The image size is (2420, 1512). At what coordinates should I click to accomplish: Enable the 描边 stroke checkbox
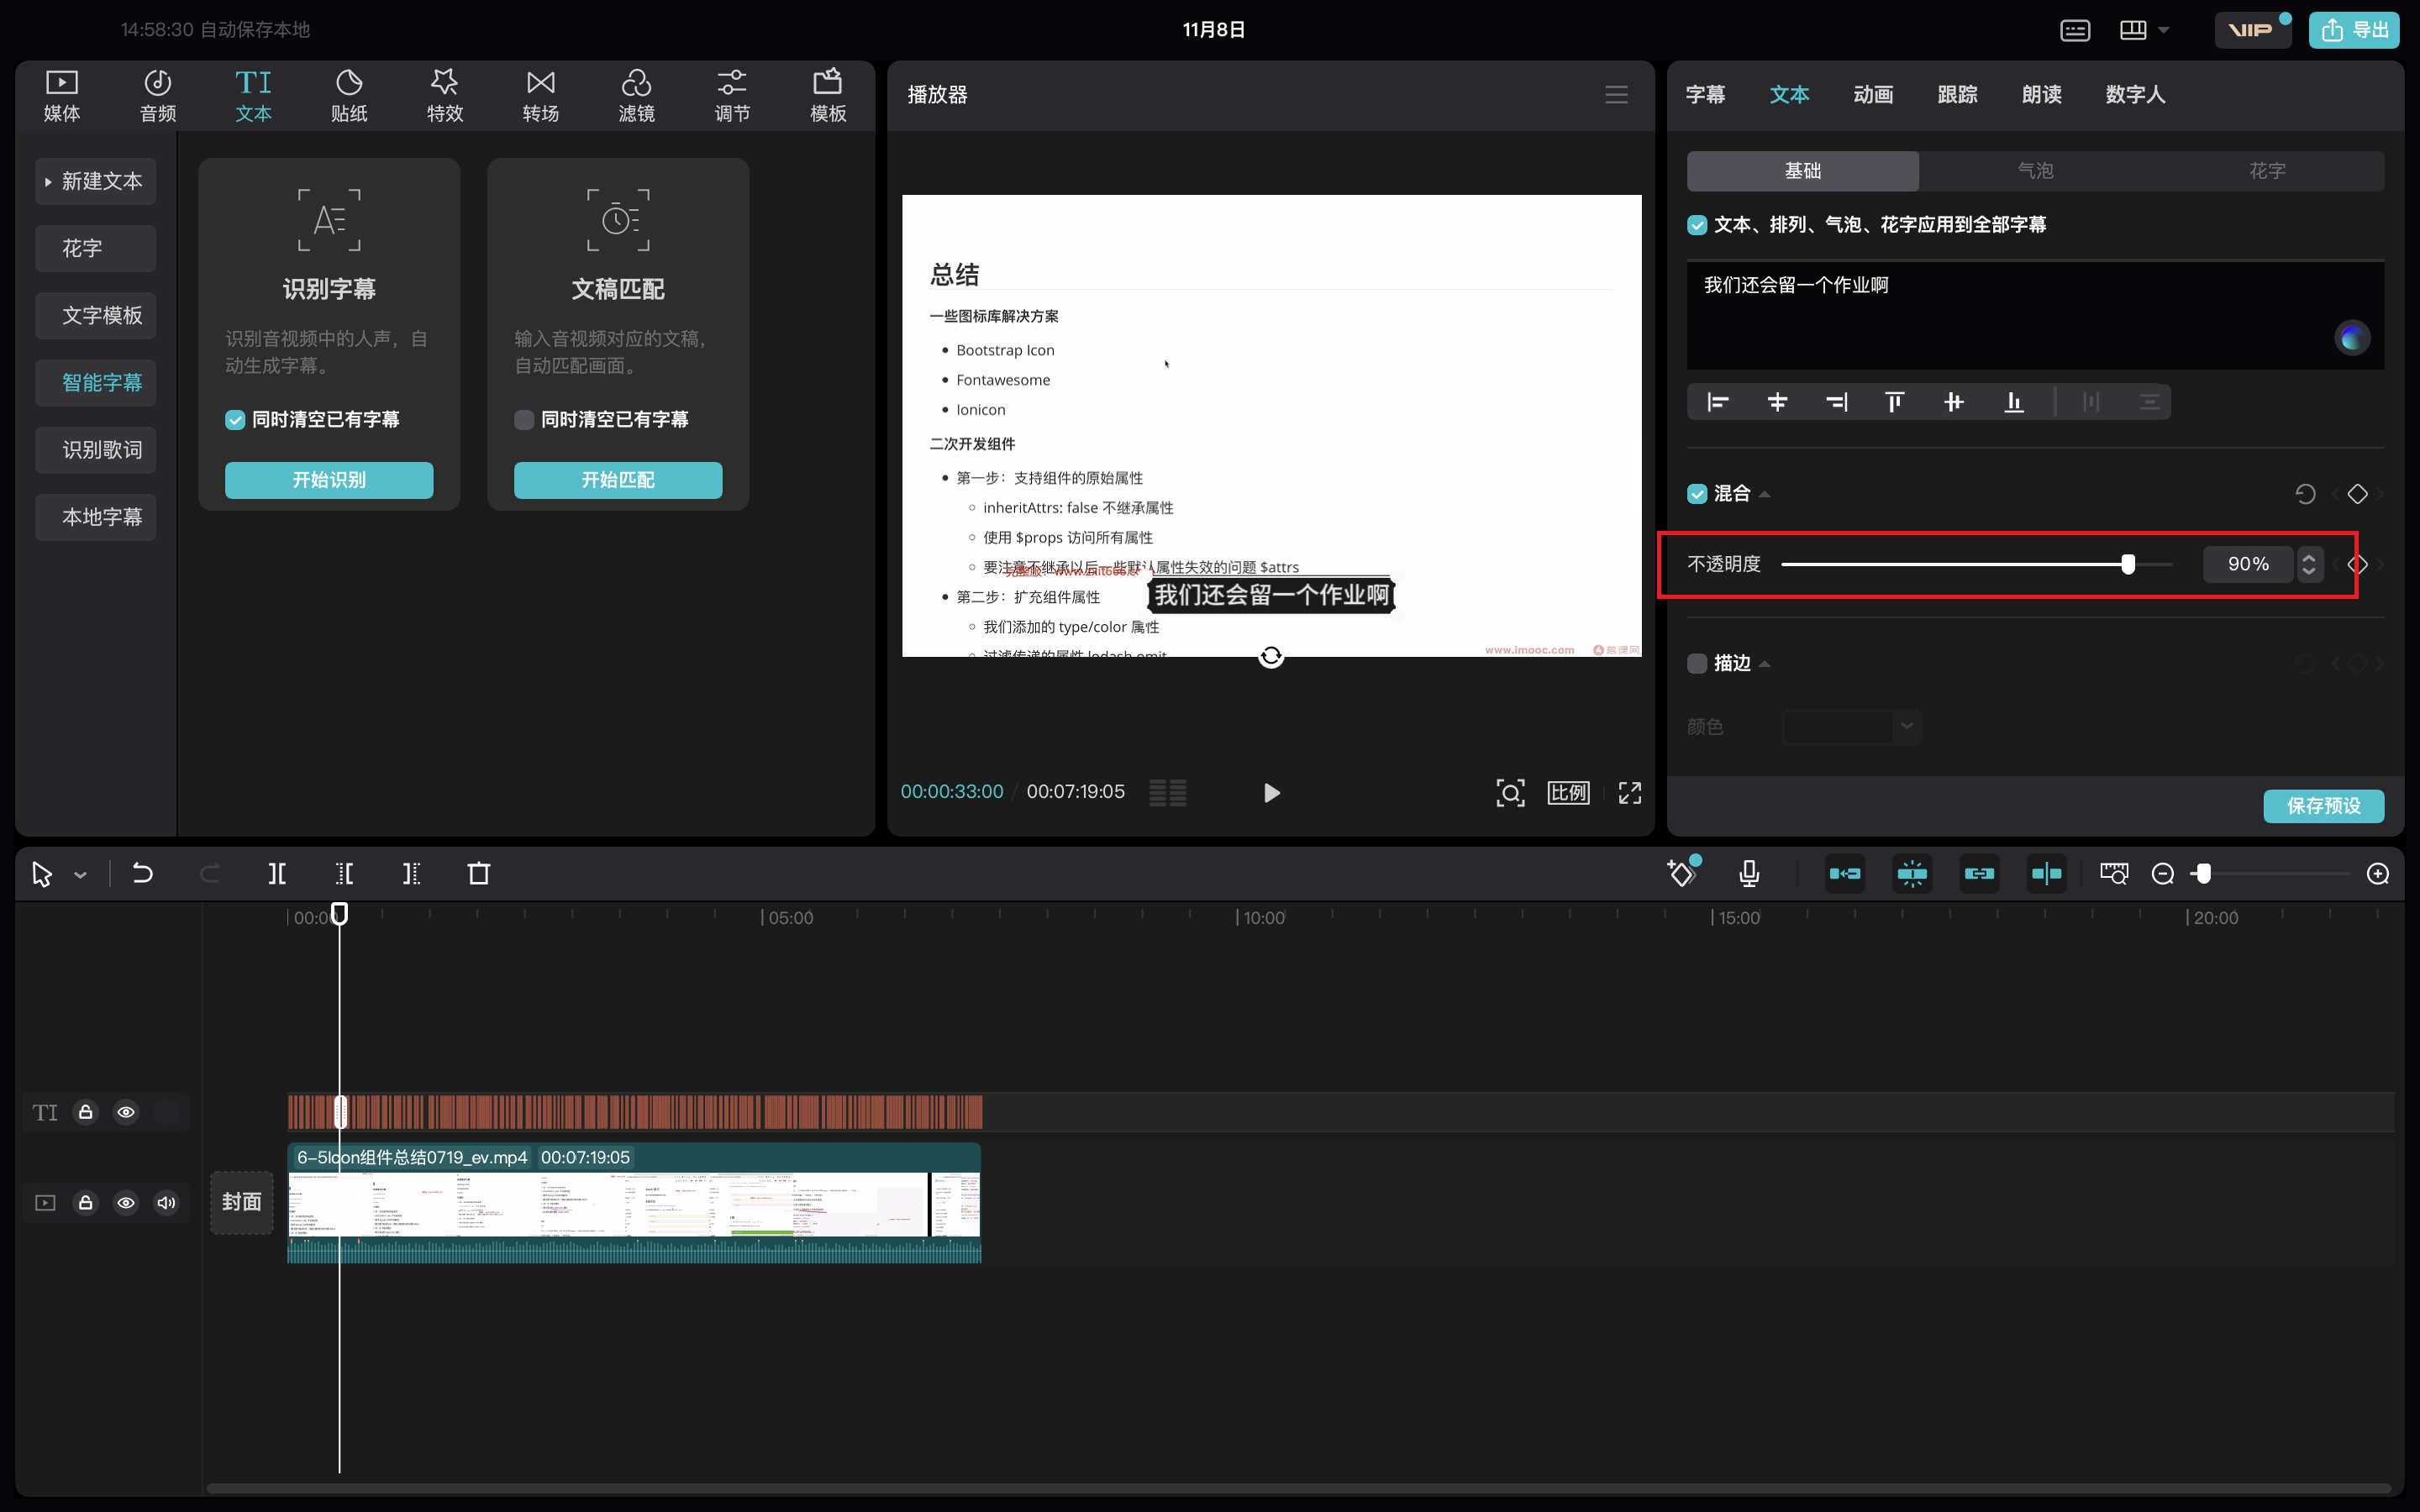(x=1697, y=663)
